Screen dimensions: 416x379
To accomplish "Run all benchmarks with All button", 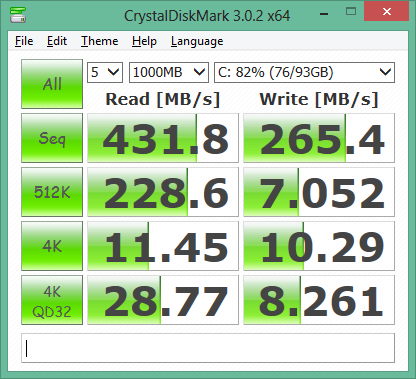I will click(x=52, y=84).
